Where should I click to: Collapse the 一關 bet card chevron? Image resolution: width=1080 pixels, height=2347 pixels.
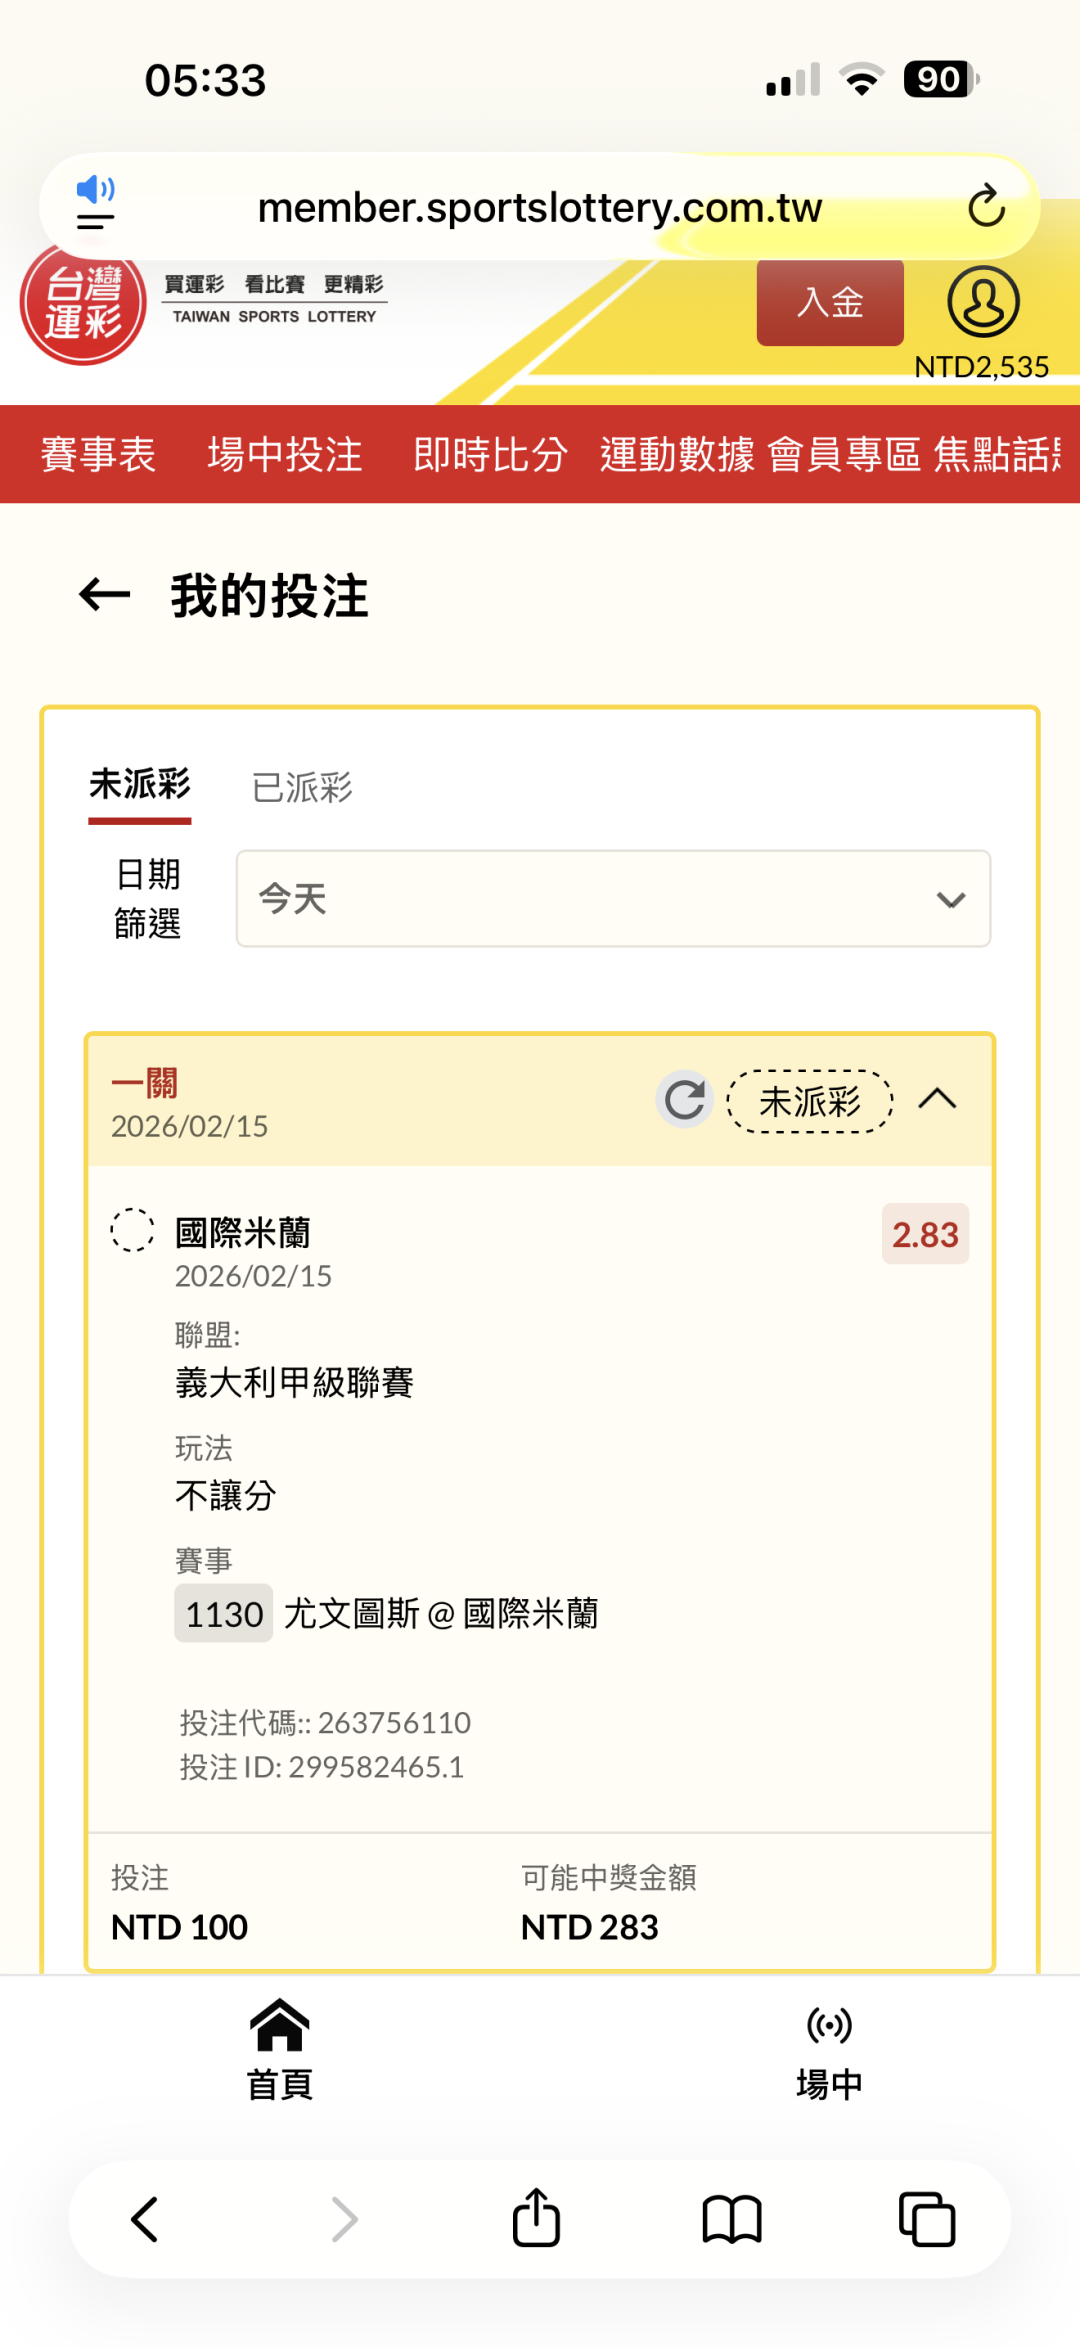tap(938, 1100)
